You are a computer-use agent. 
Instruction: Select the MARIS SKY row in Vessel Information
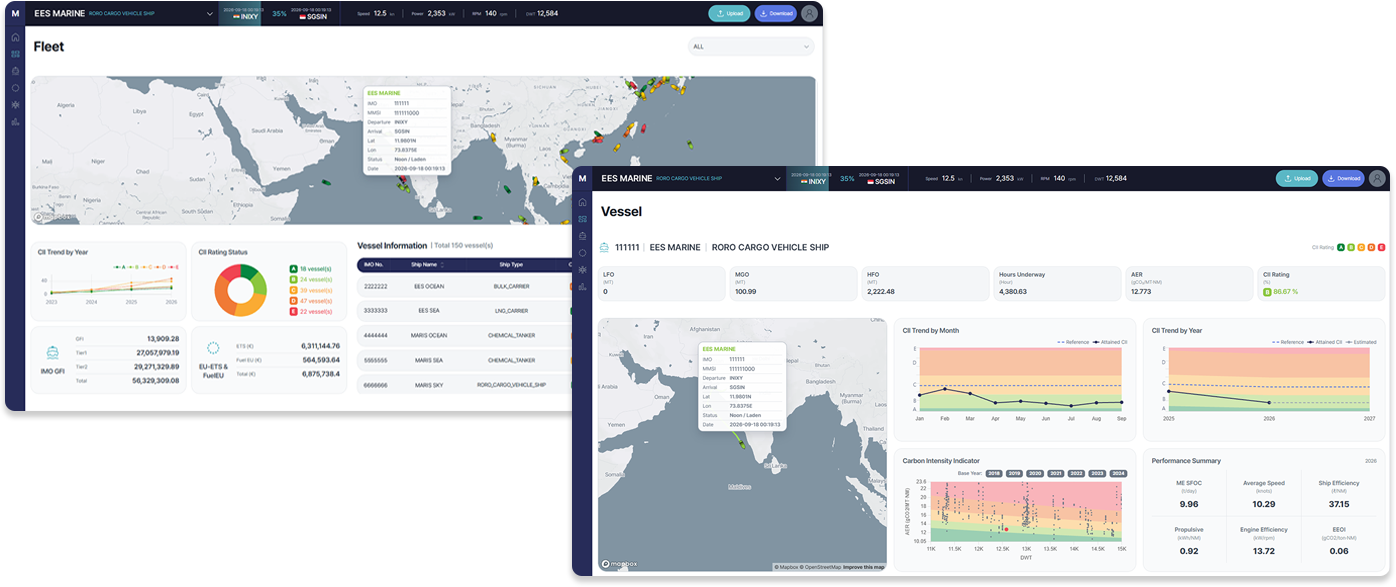[465, 384]
